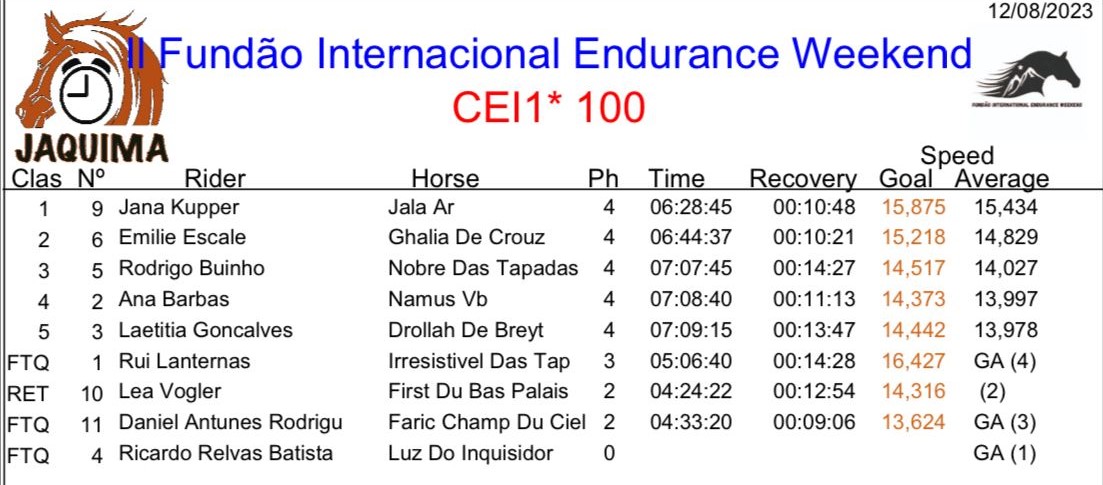Viewport: 1103px width, 485px height.
Task: Click the RET status of Lea Vogler
Action: pyautogui.click(x=28, y=393)
